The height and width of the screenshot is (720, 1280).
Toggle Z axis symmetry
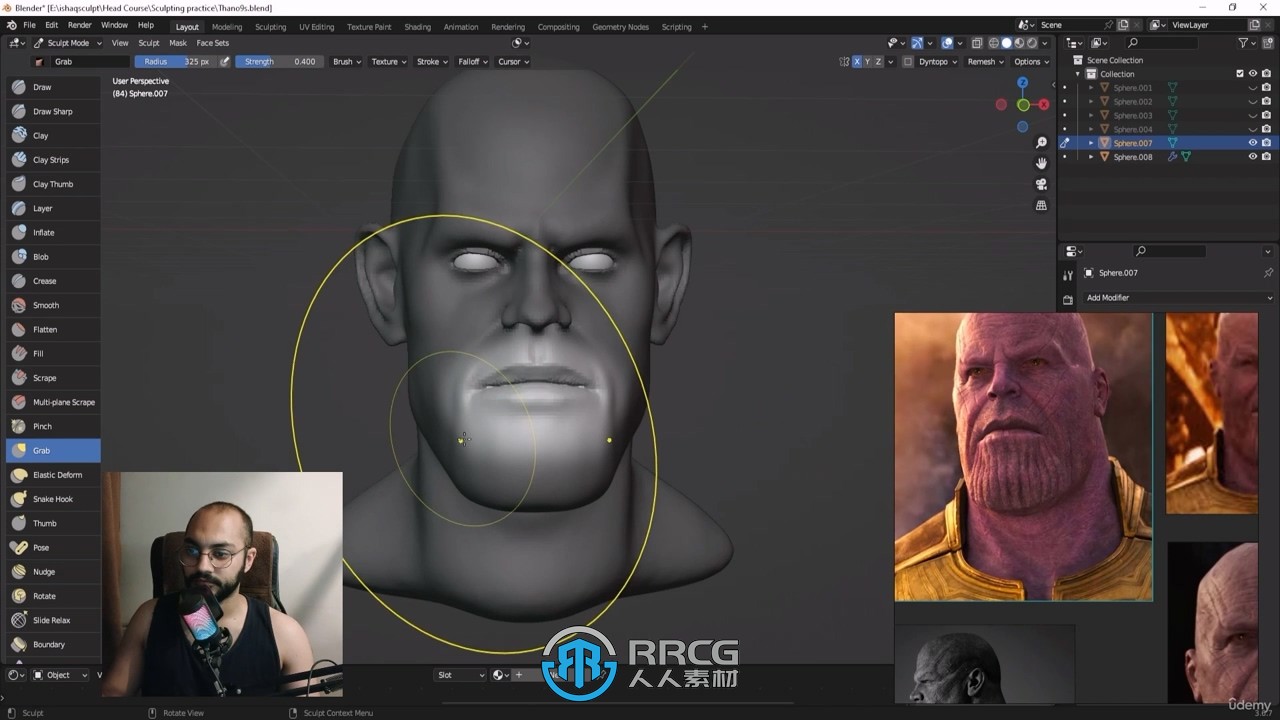pyautogui.click(x=879, y=62)
